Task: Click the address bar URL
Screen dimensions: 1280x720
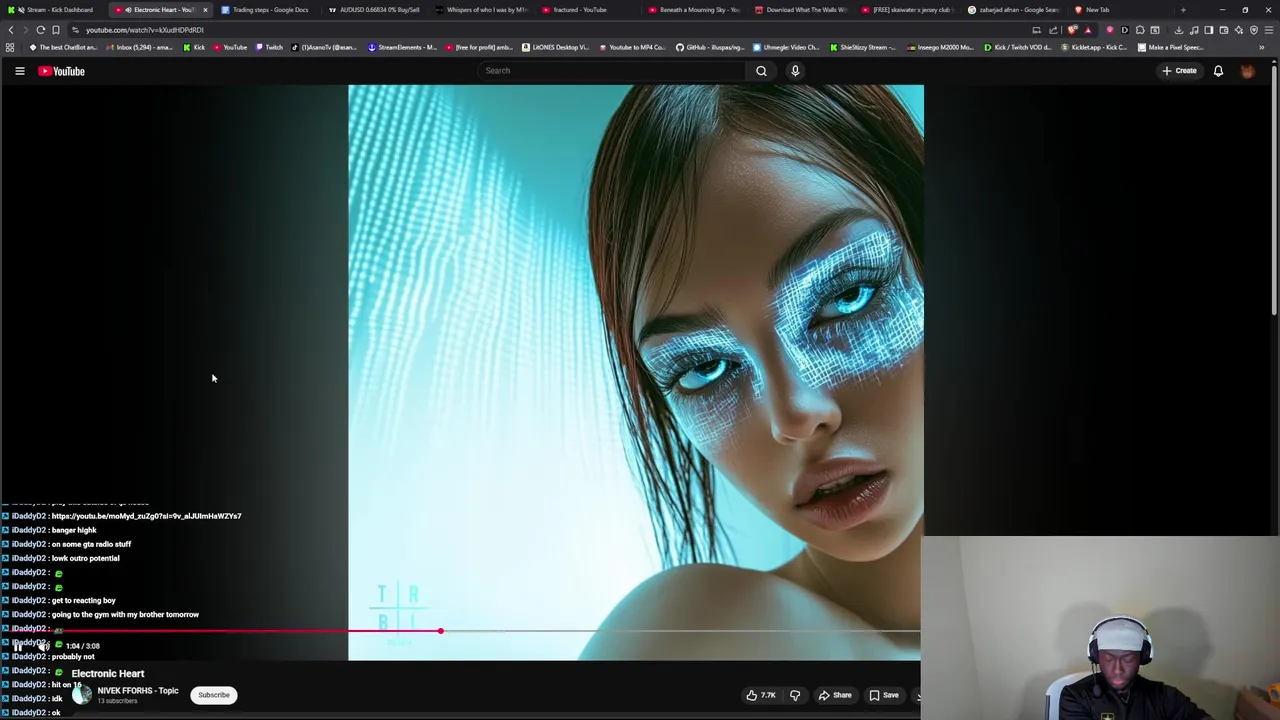Action: pos(145,30)
